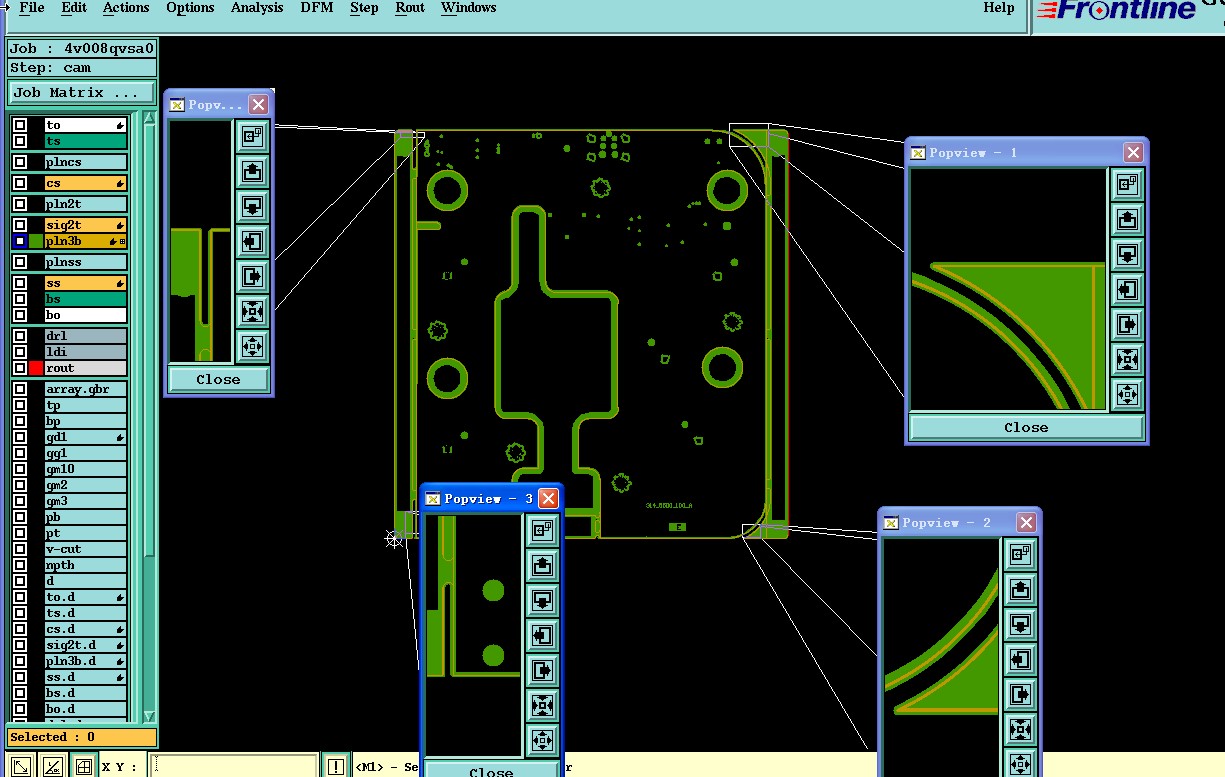
Task: Click top window-swap icon in Popview - 3
Action: point(542,530)
